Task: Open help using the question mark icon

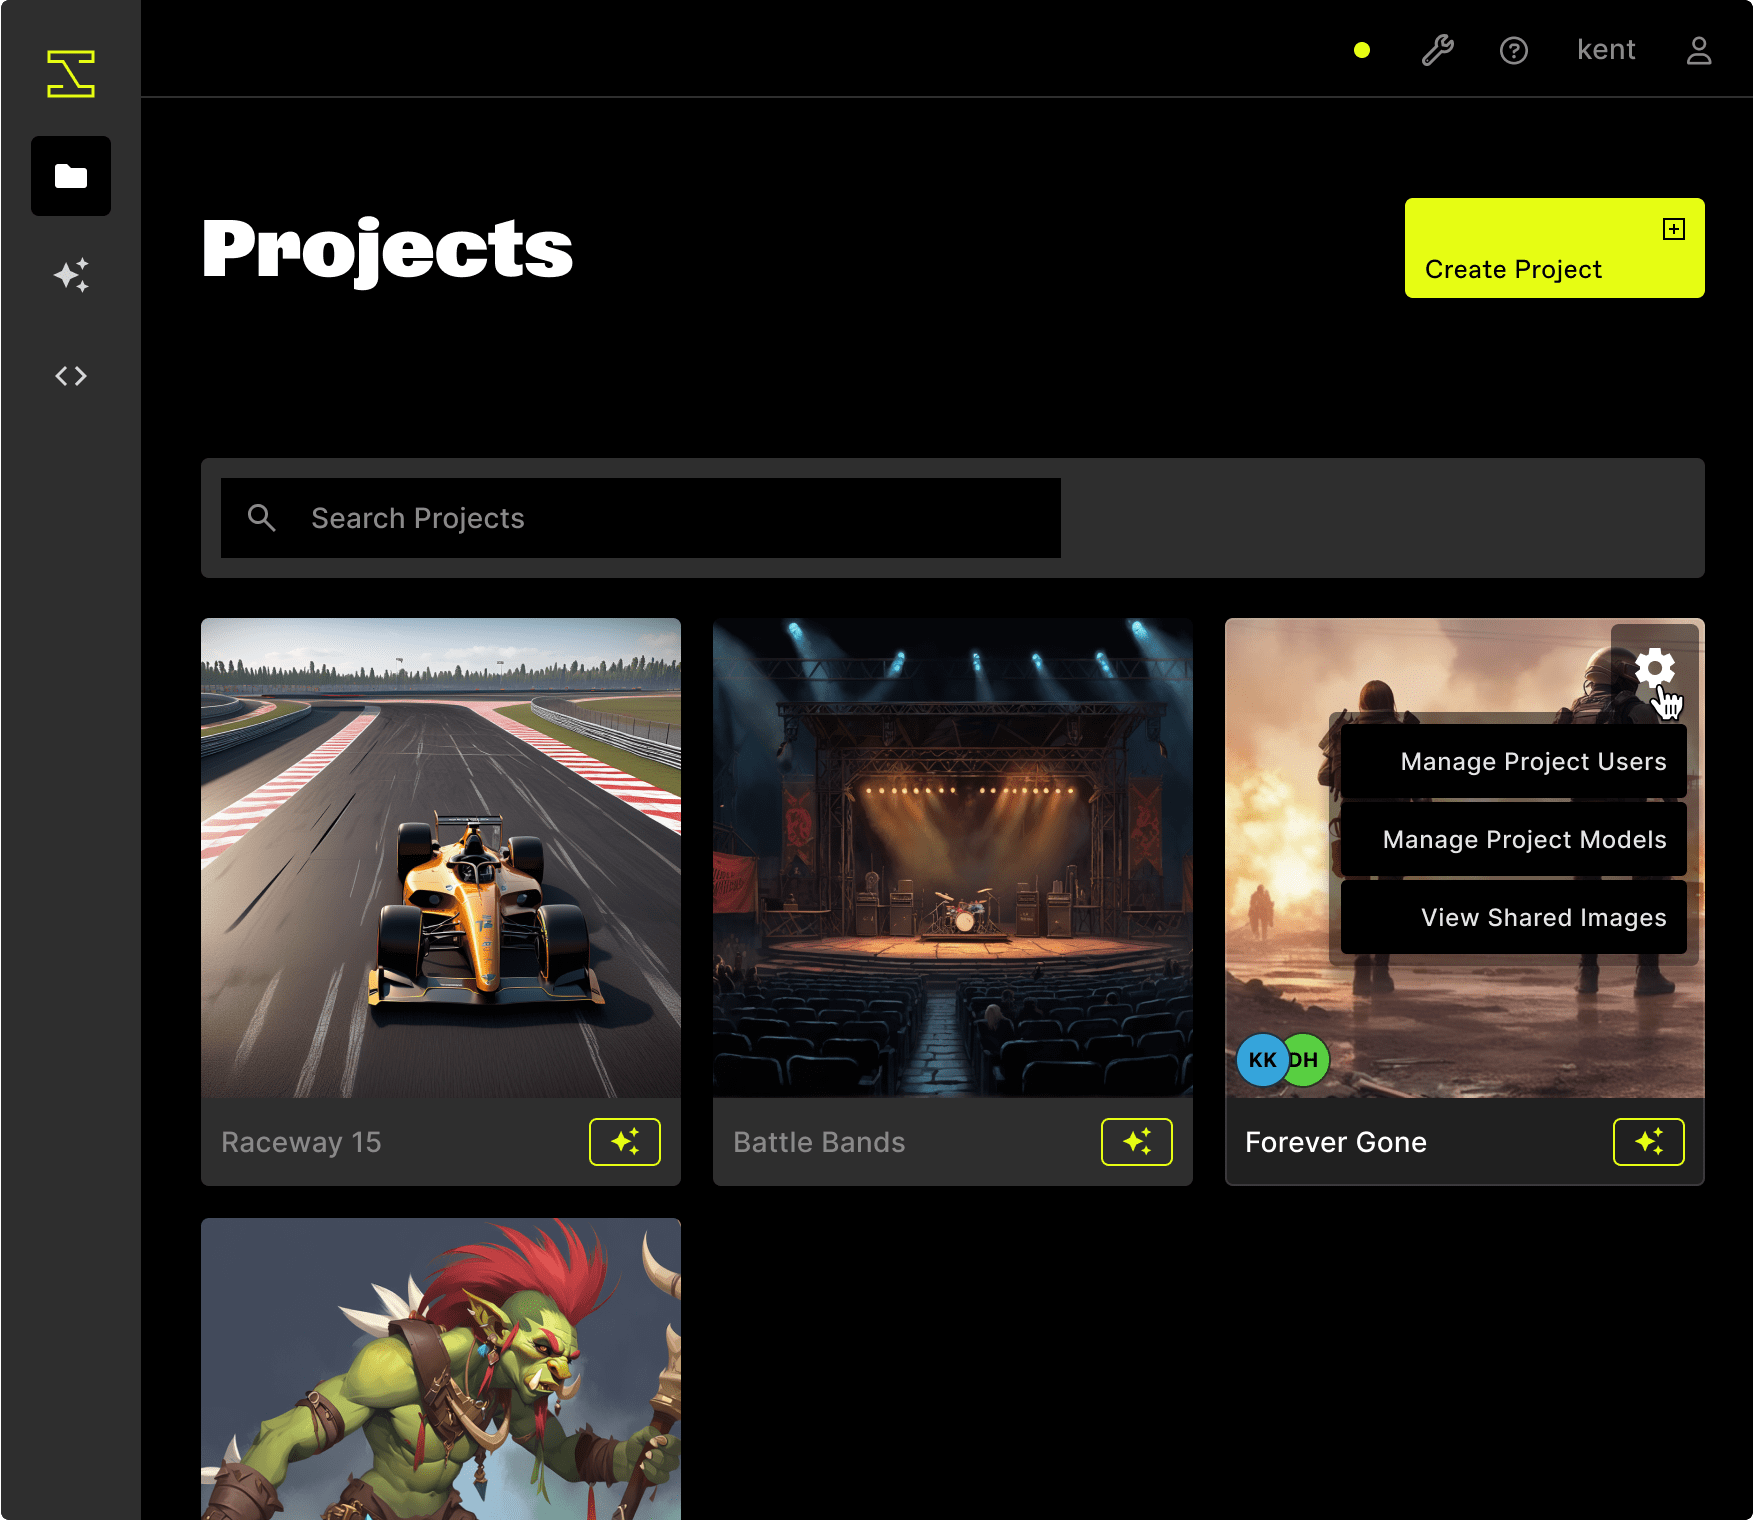Action: point(1514,49)
